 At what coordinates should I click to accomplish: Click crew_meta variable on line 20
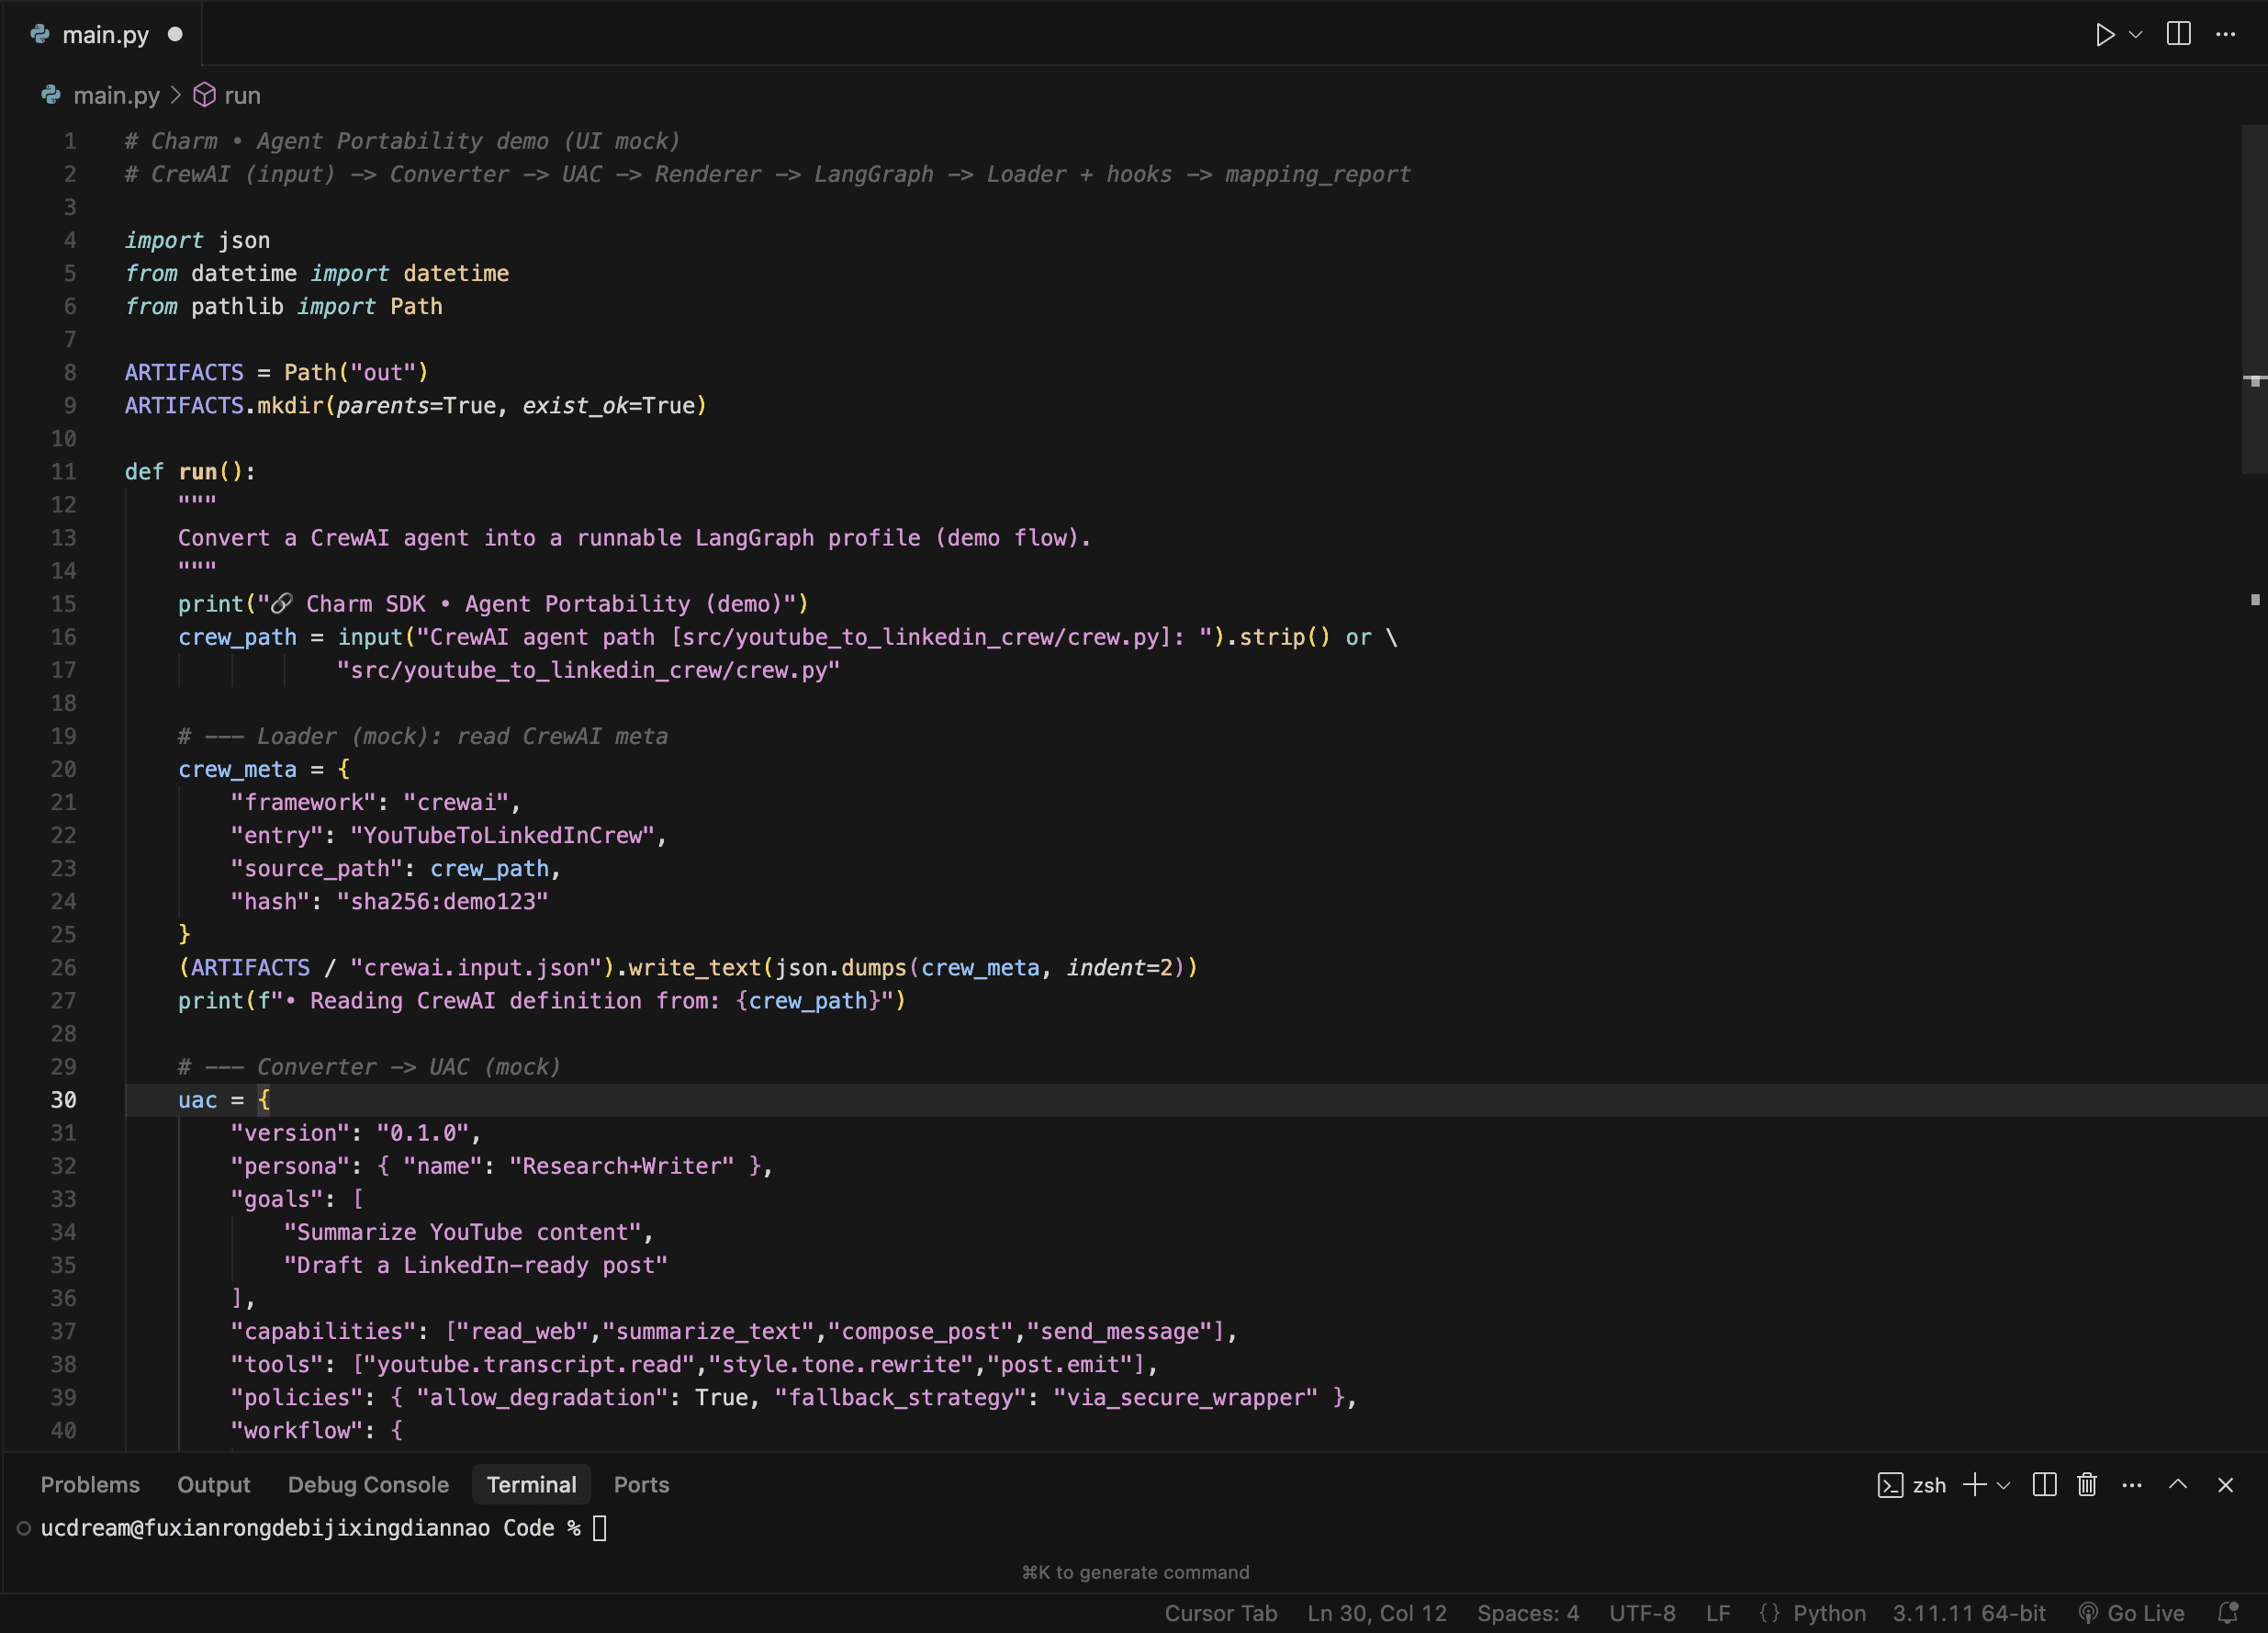click(x=237, y=768)
